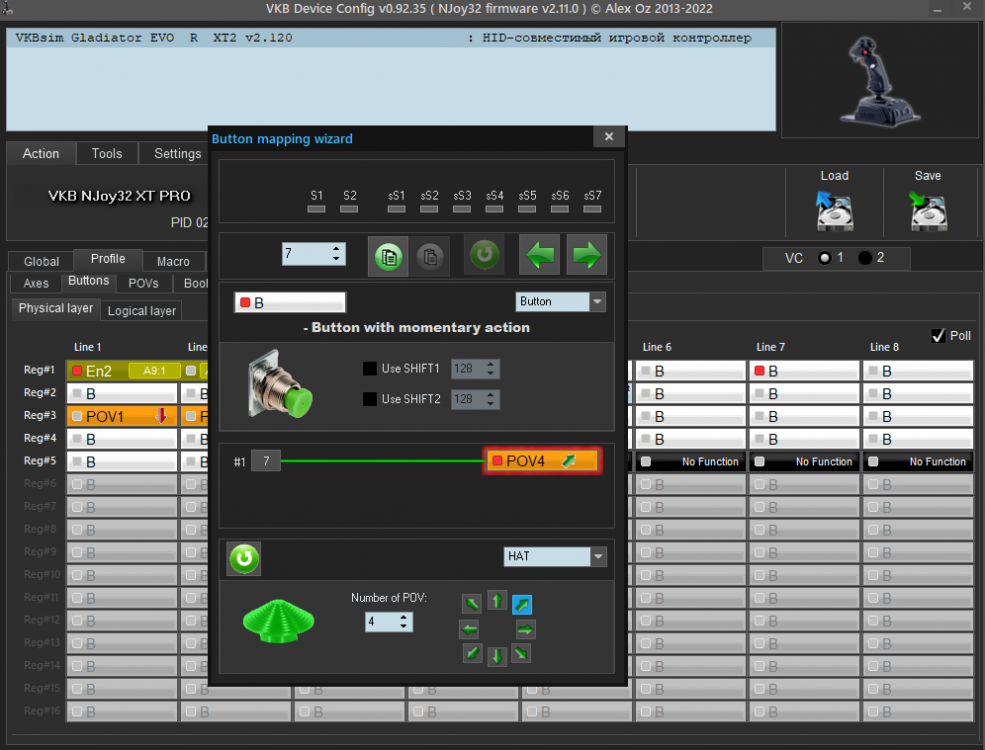Click the Save profile to disk icon
This screenshot has width=985, height=750.
coord(927,211)
